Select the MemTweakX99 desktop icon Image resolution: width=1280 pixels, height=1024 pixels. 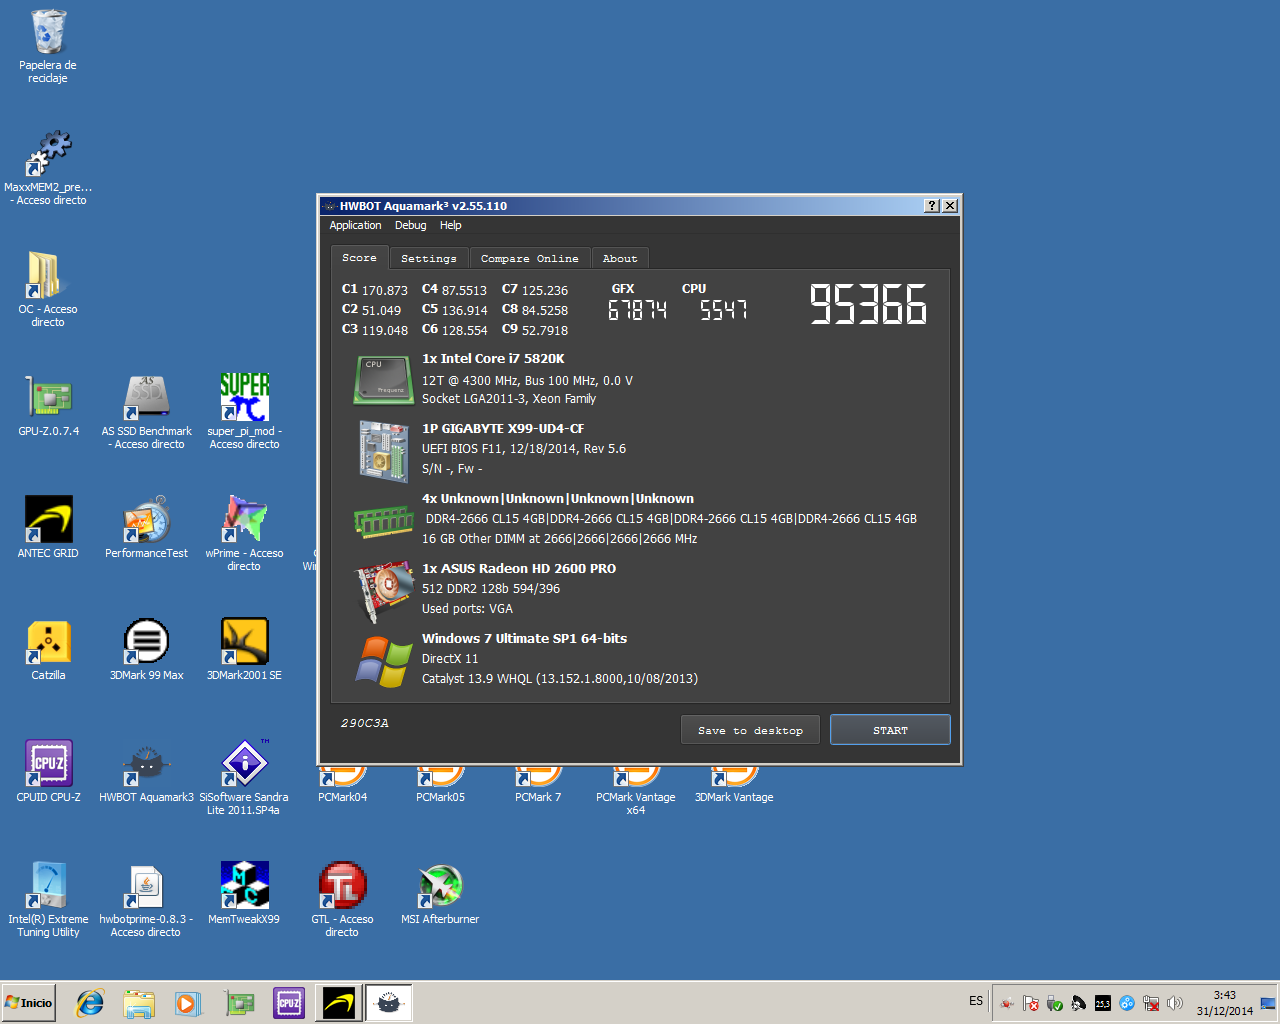pos(244,886)
